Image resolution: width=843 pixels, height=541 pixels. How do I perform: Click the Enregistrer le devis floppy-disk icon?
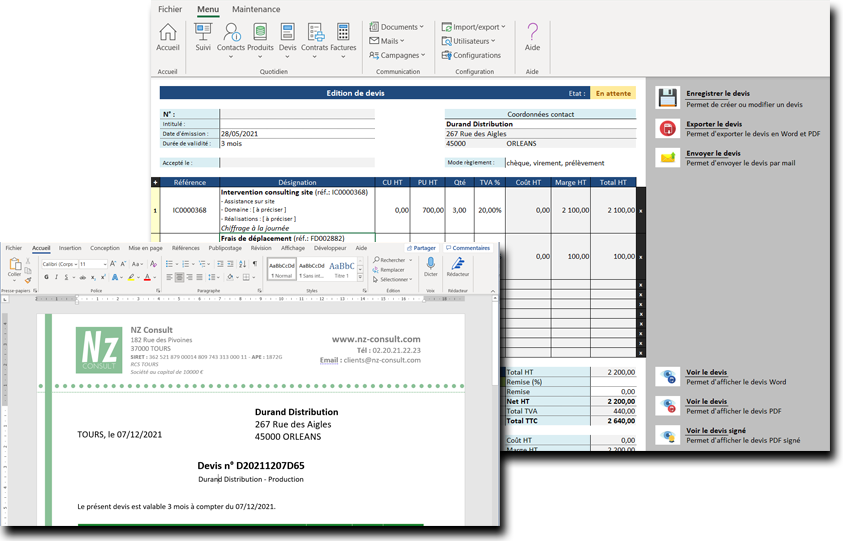[668, 98]
